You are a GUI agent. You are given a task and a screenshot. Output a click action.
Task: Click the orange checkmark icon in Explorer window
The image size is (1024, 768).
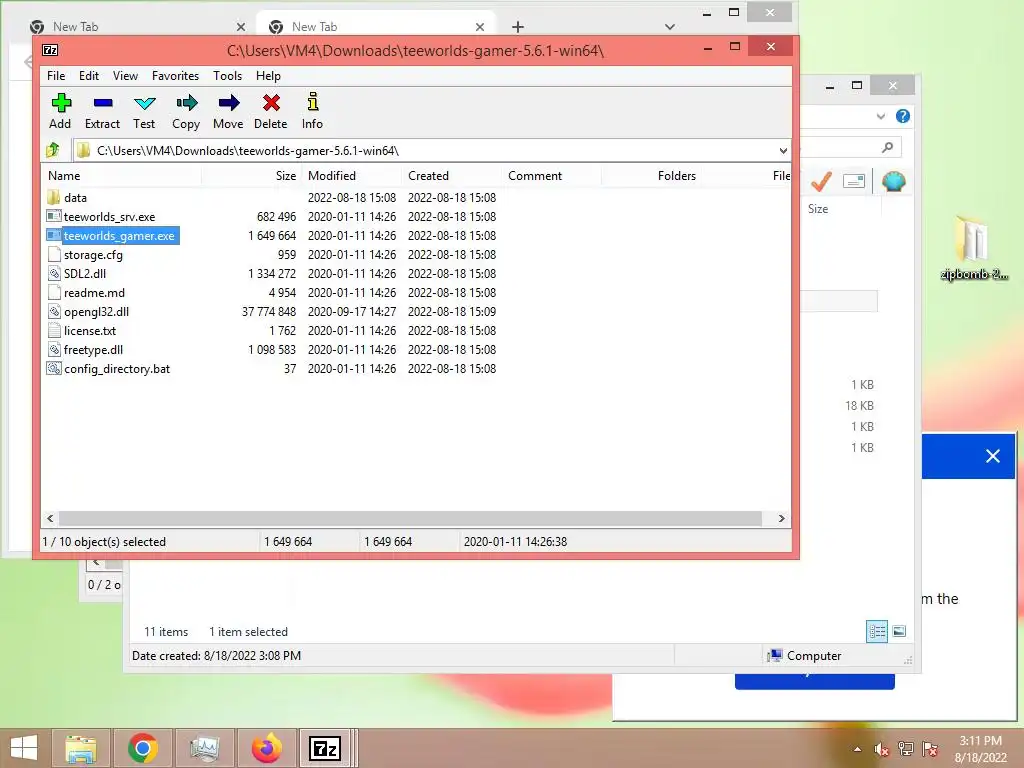pyautogui.click(x=821, y=182)
